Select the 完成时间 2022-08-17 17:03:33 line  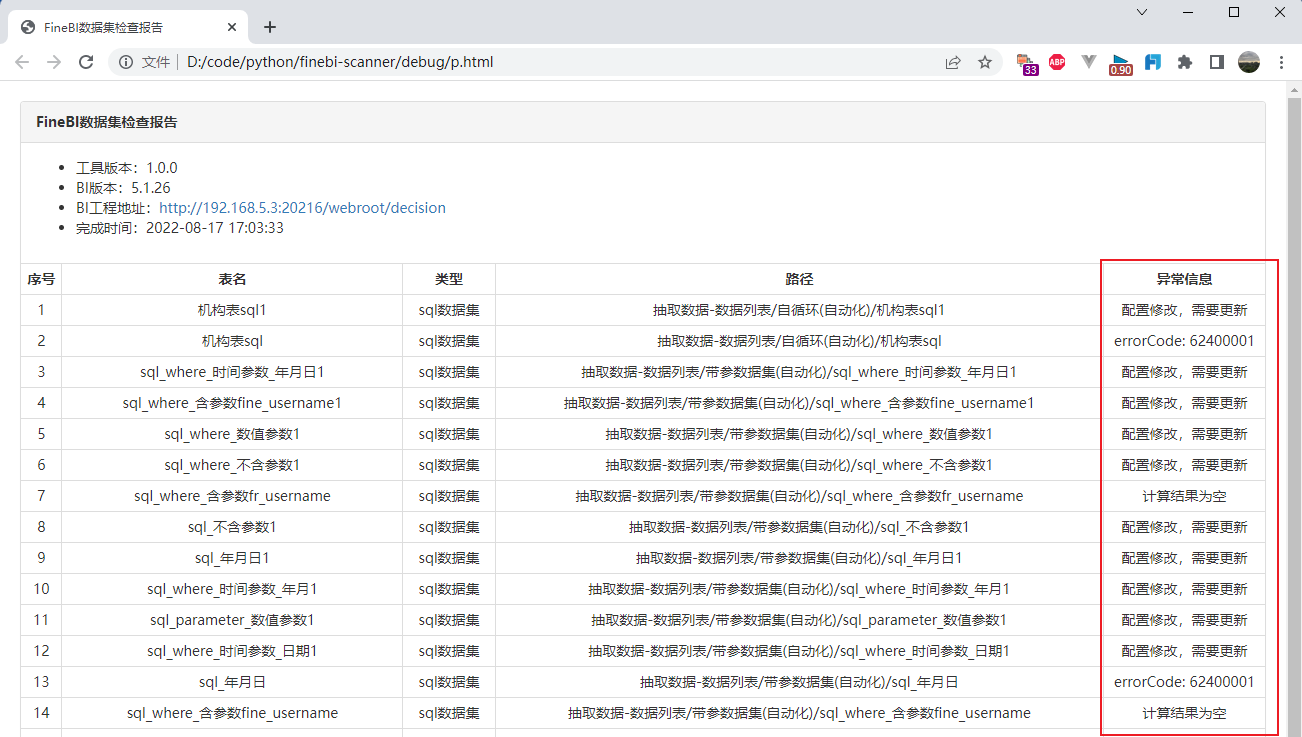[179, 228]
